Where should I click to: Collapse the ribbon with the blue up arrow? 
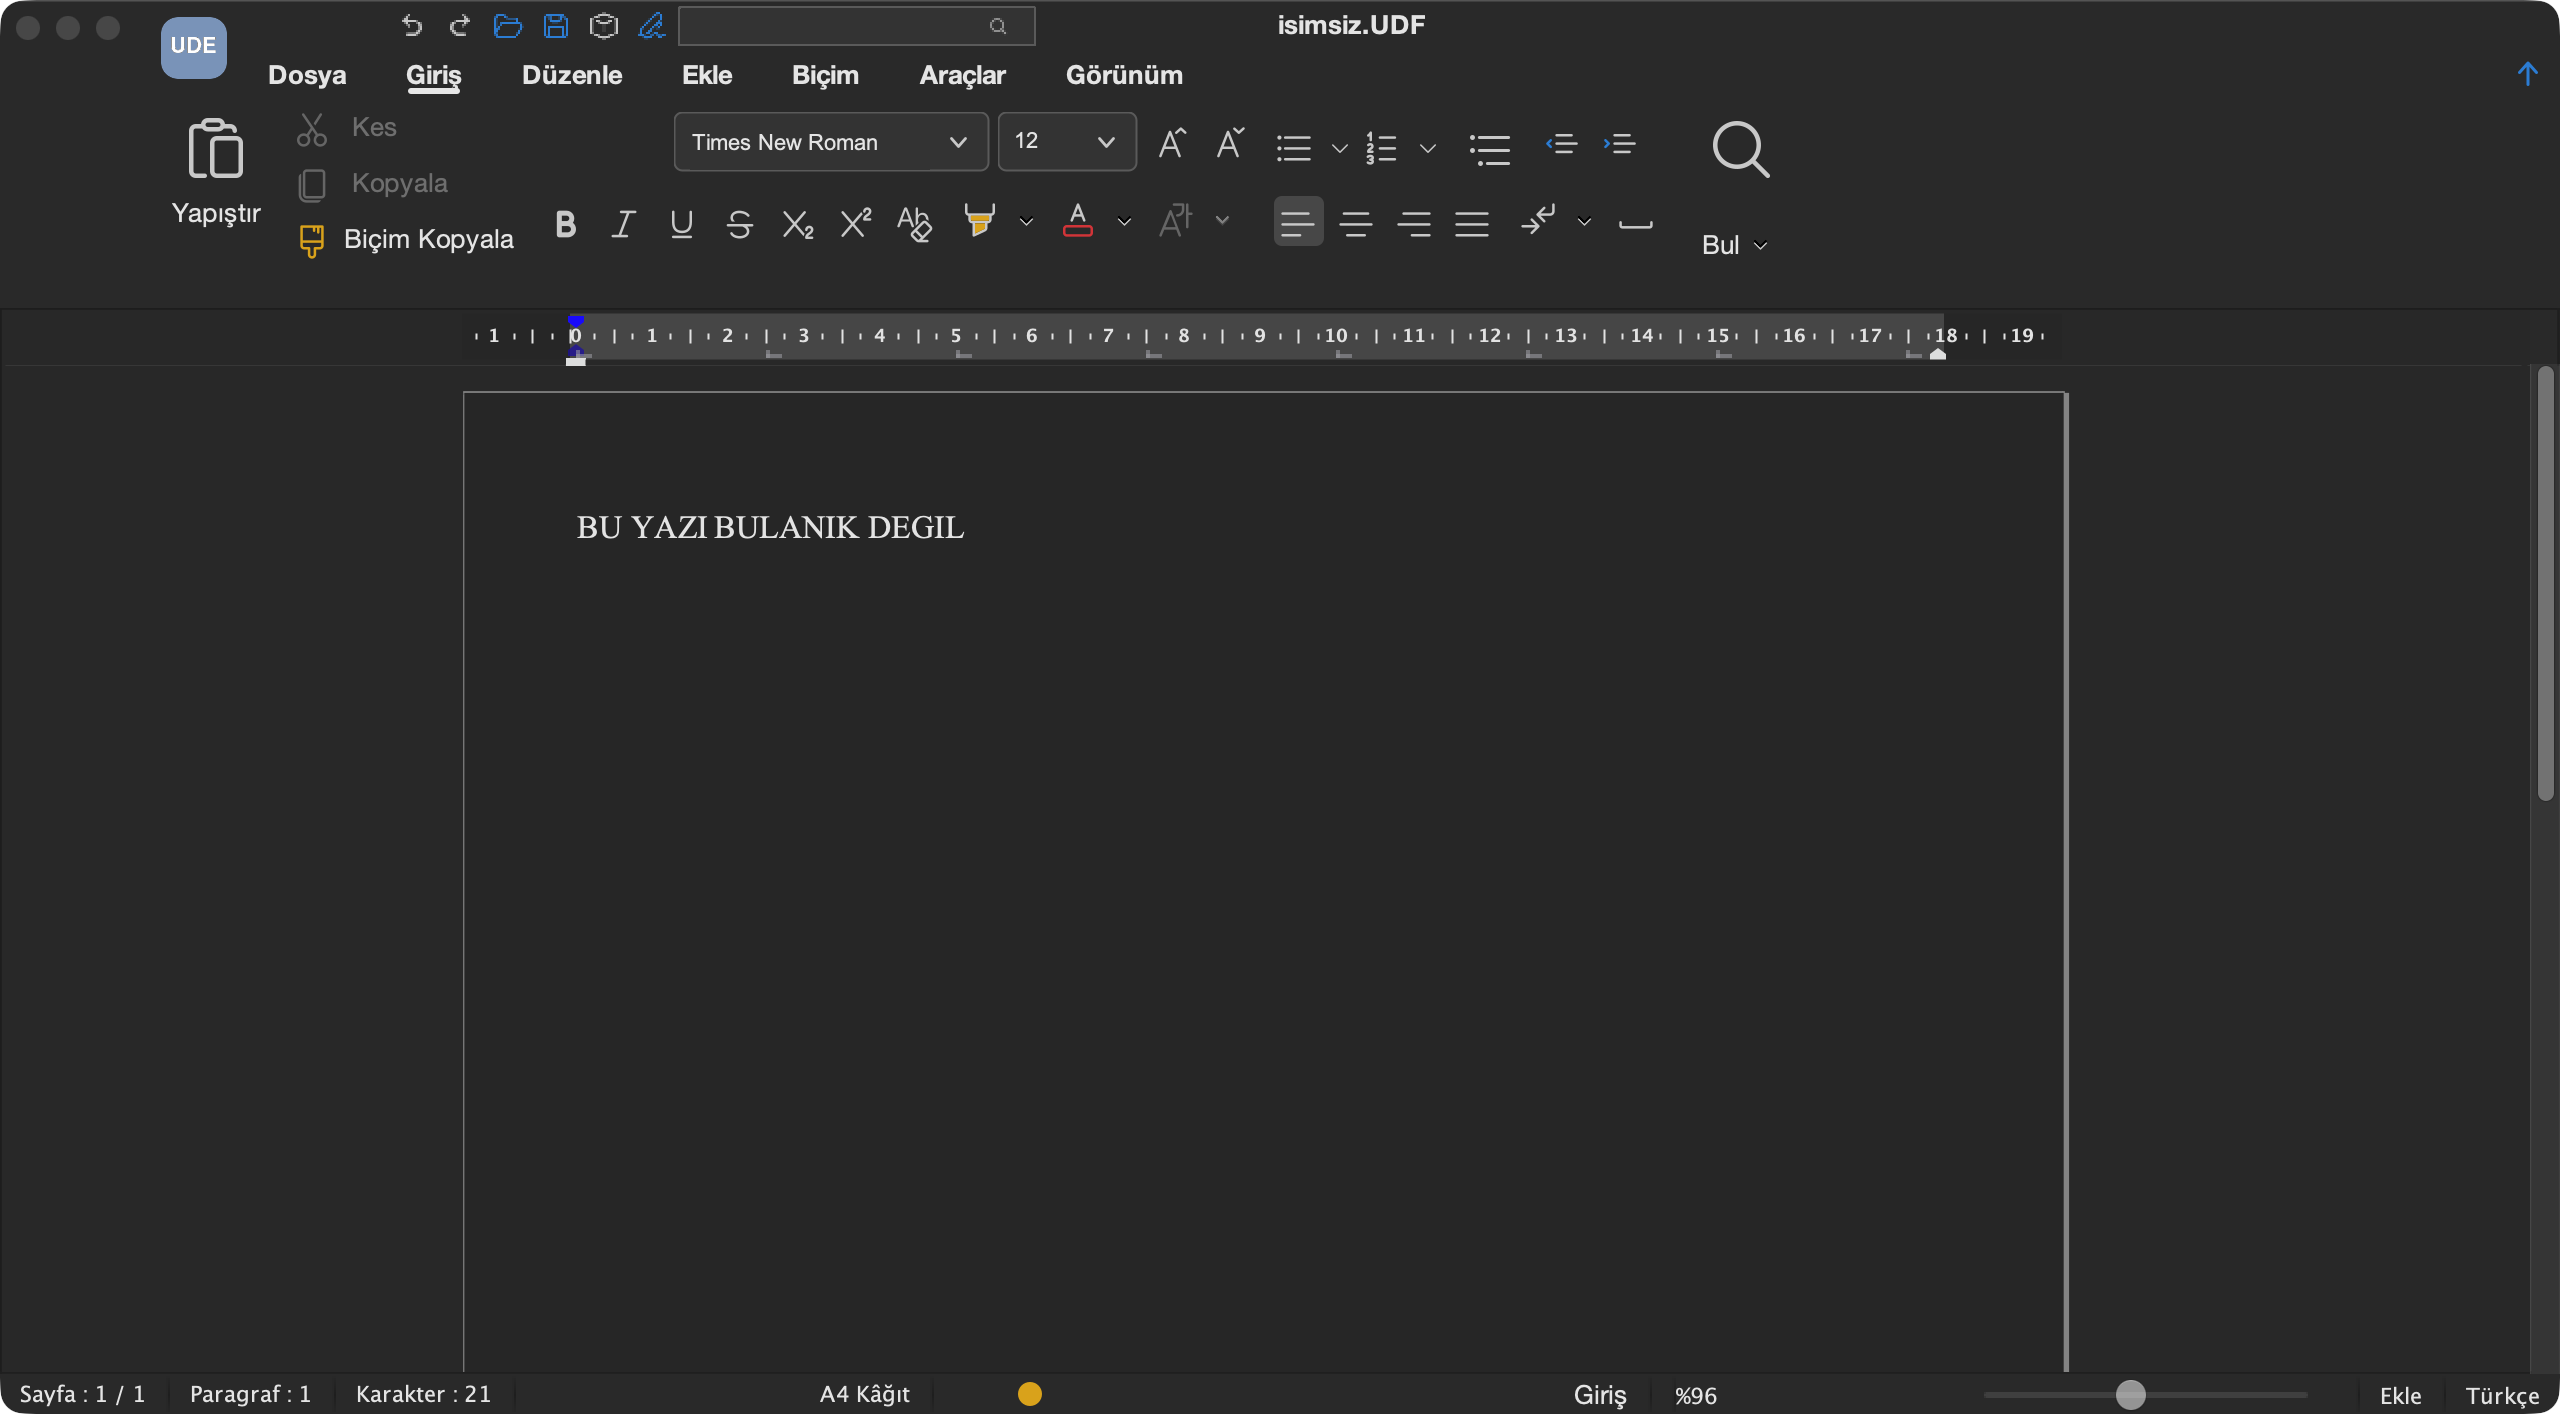click(x=2527, y=74)
